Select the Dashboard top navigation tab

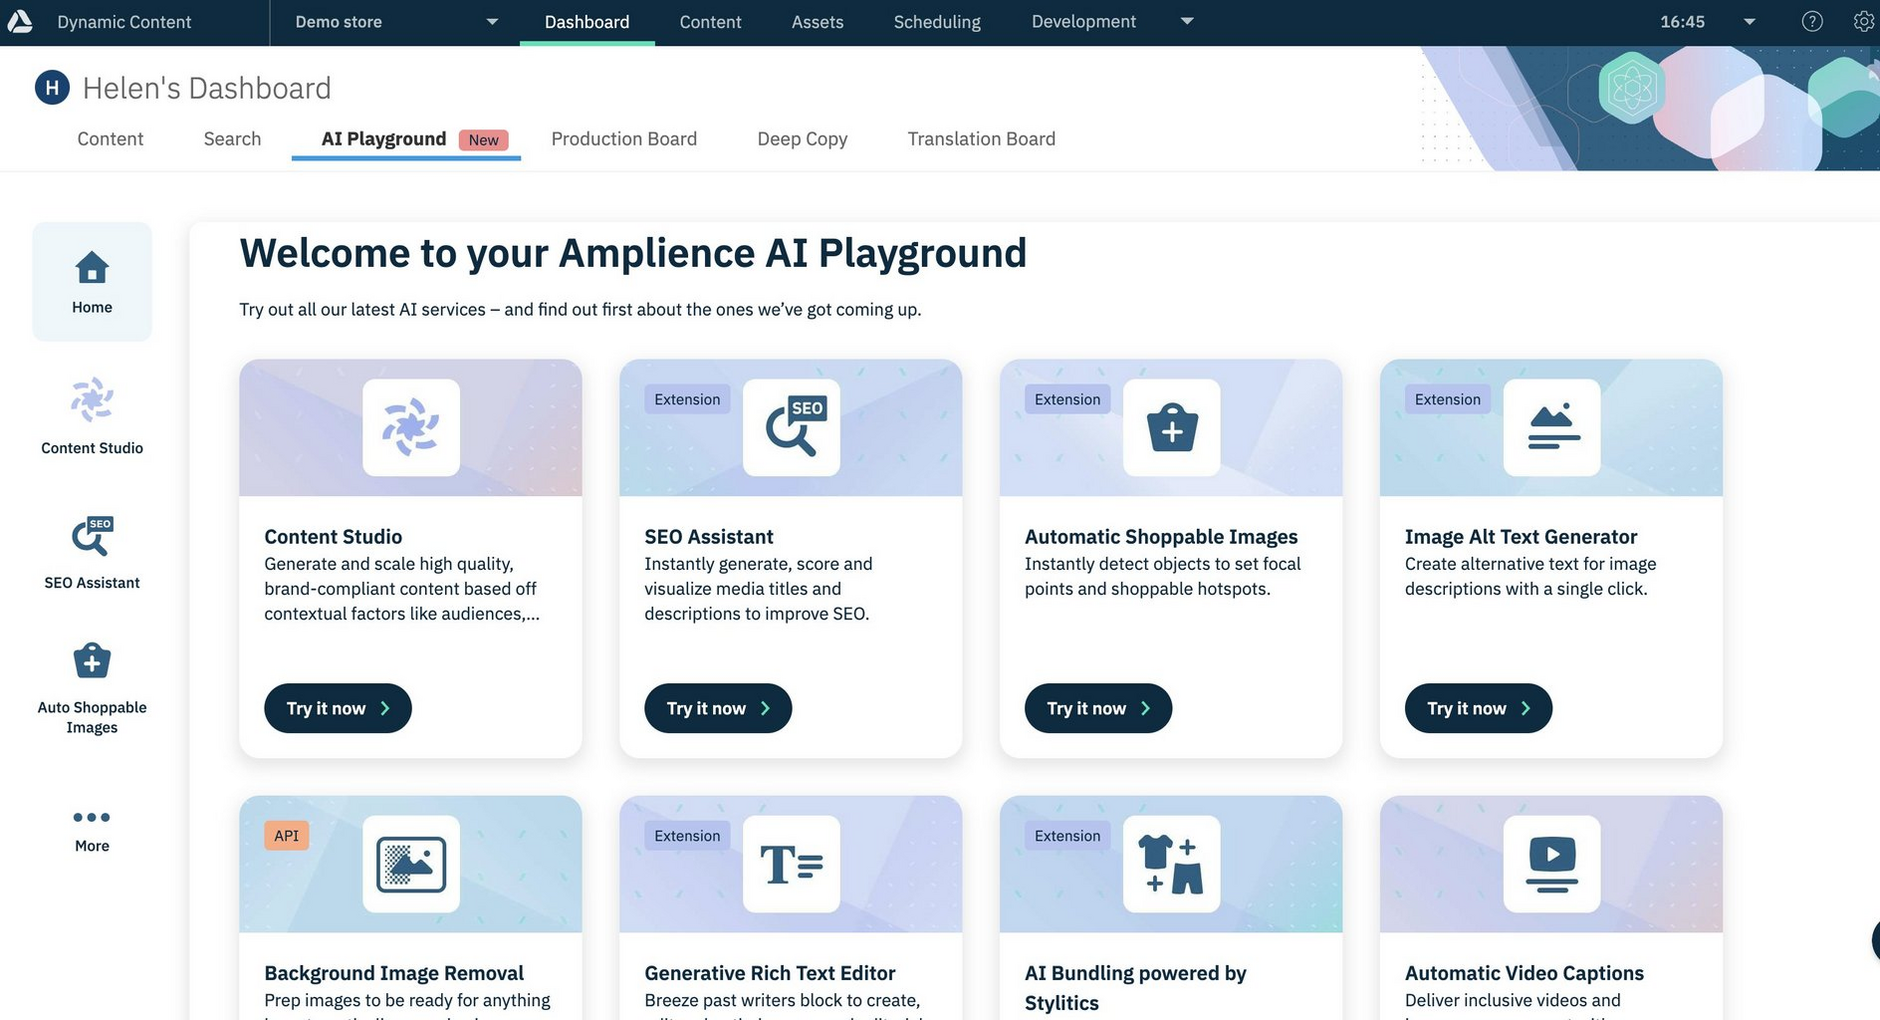coord(587,22)
